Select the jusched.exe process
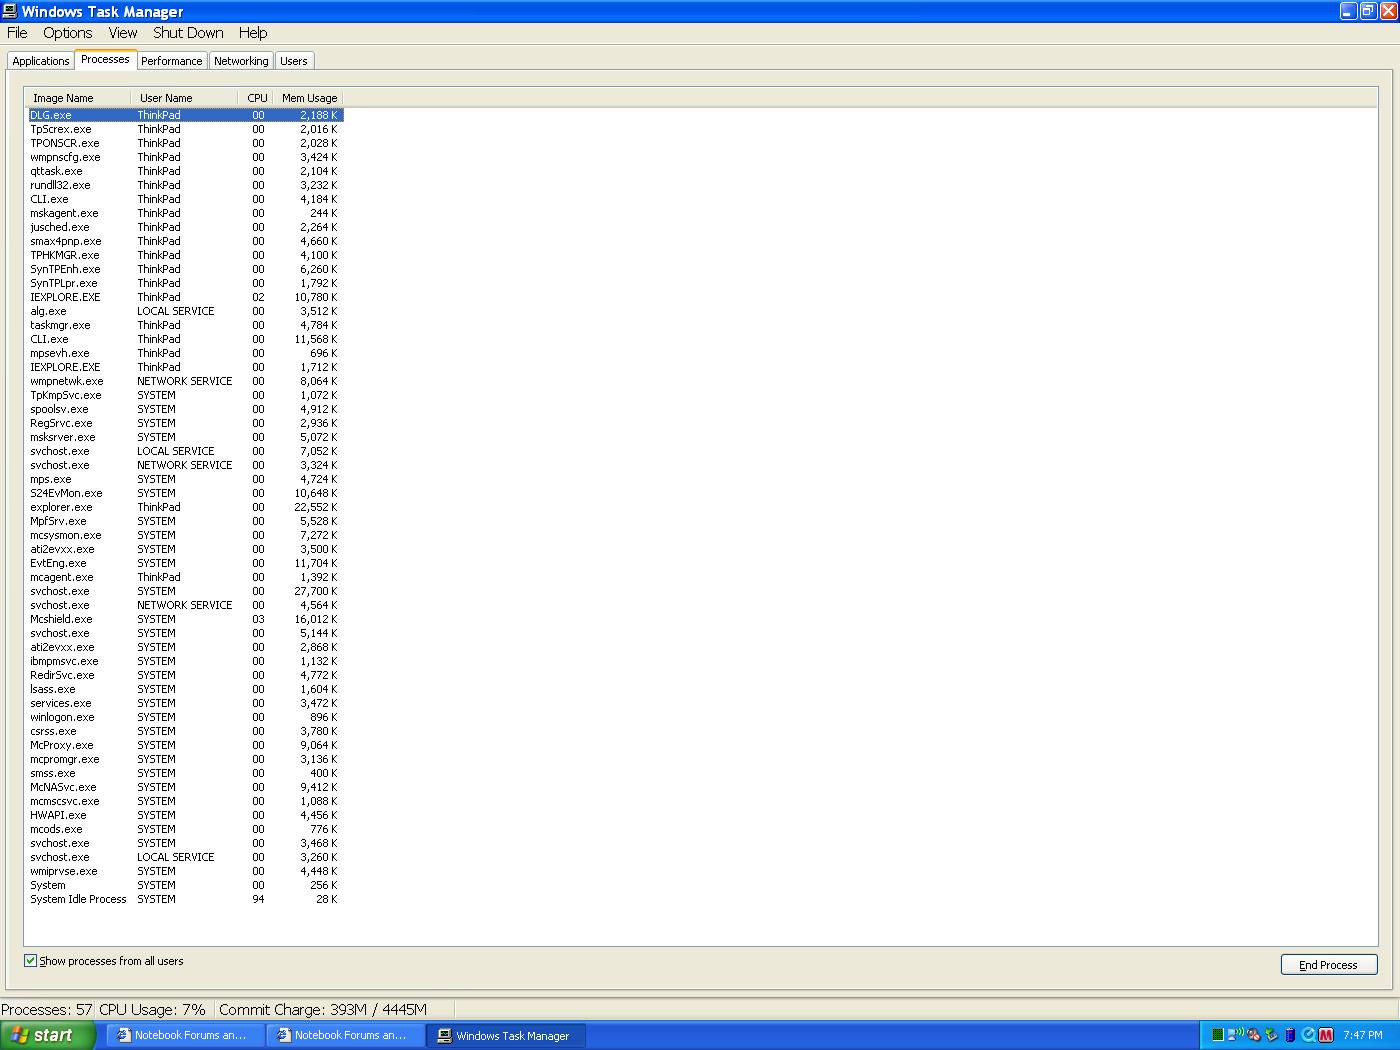This screenshot has width=1400, height=1050. [x=186, y=227]
